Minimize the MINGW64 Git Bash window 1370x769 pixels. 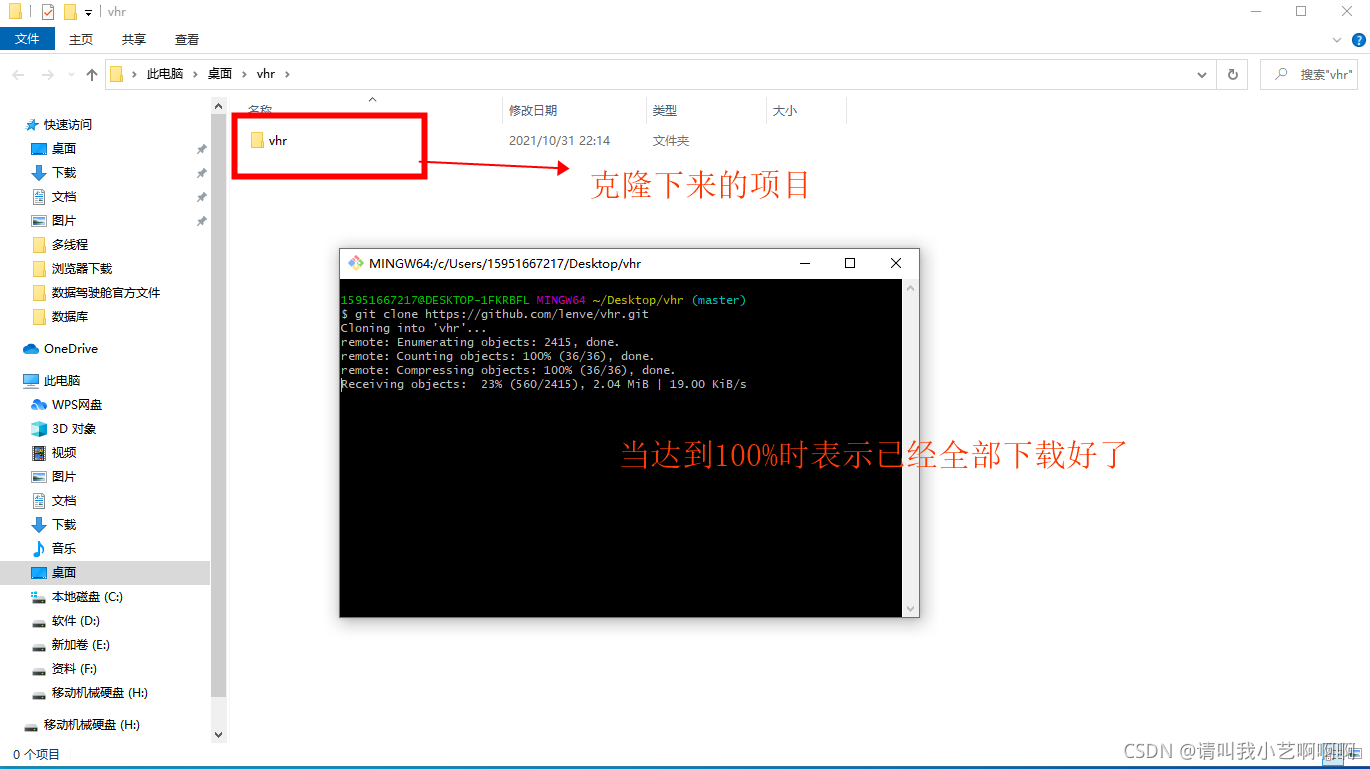(805, 263)
